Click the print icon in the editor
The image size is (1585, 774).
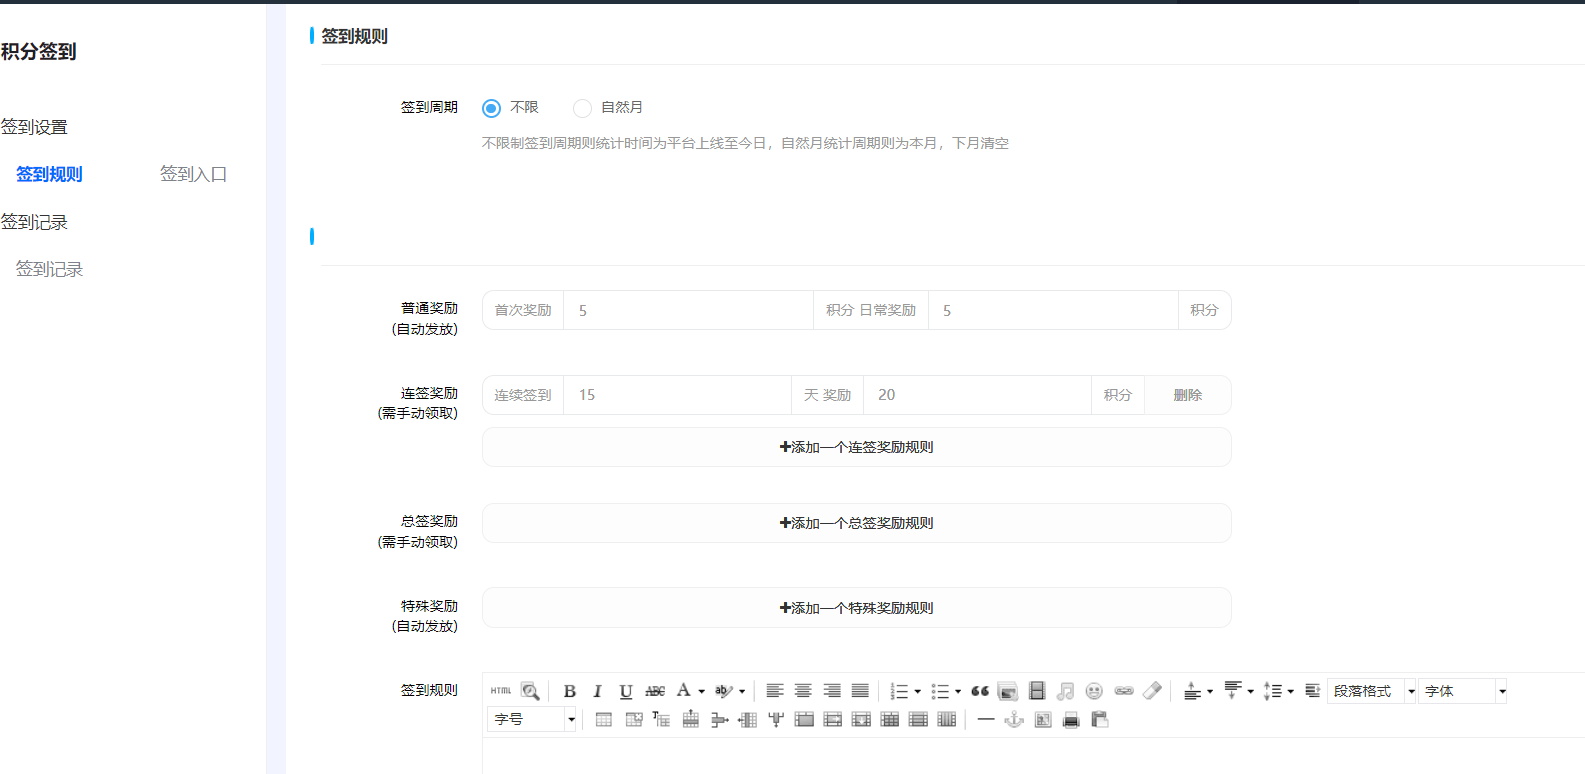click(x=1071, y=720)
